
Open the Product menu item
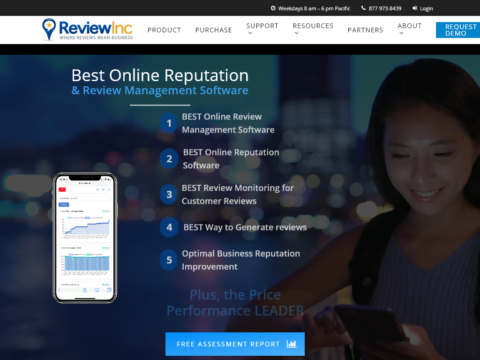point(164,30)
